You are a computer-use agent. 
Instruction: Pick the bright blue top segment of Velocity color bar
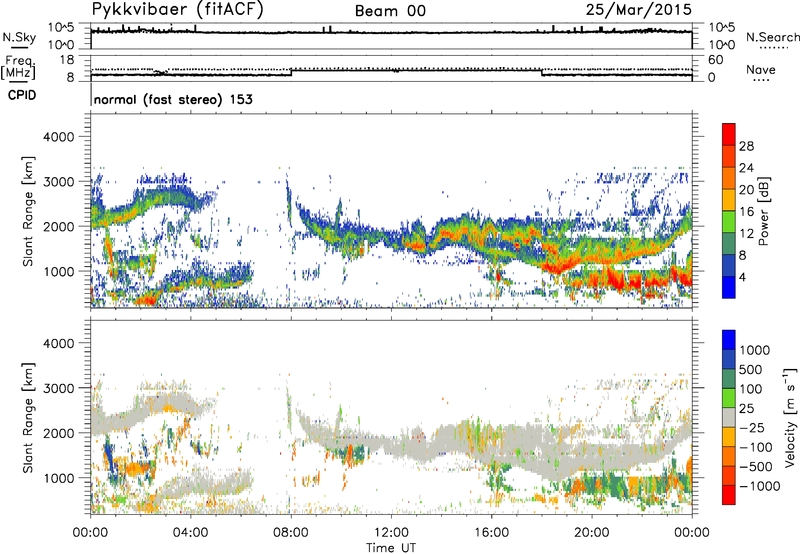pos(729,340)
